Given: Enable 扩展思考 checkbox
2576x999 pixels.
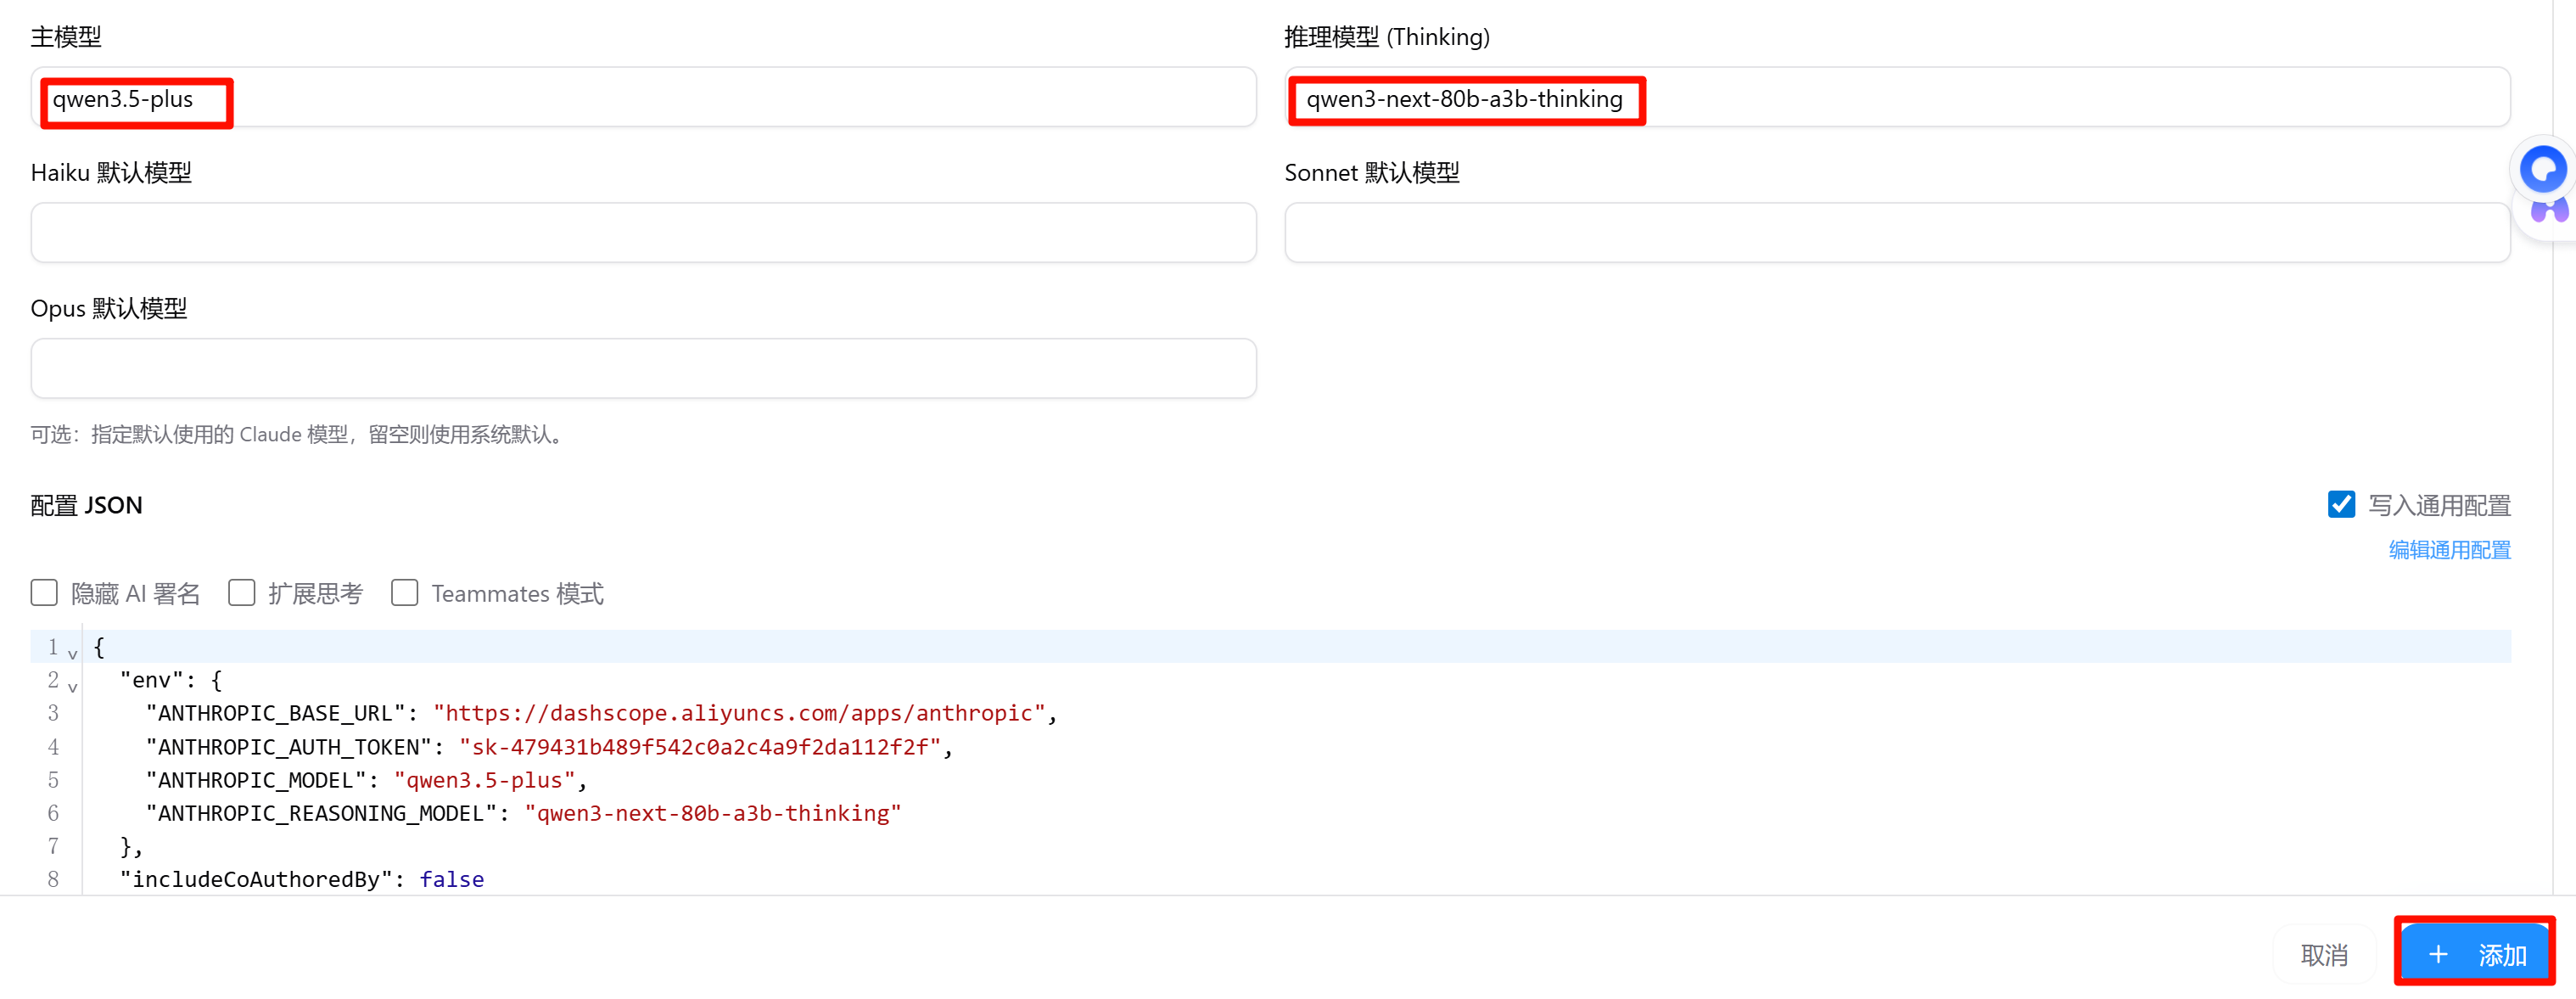Looking at the screenshot, I should click(x=241, y=593).
